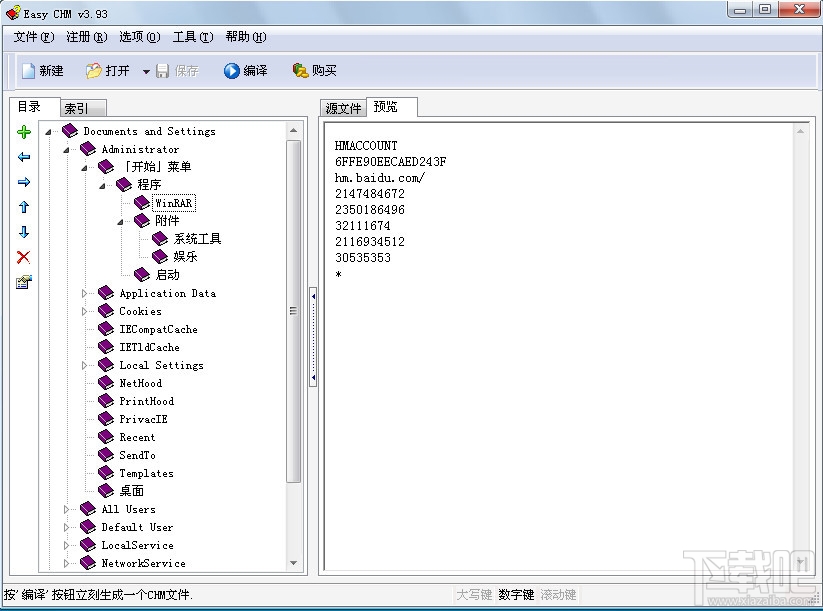Collapse the Documents and Settings tree node
The image size is (823, 611).
(x=48, y=131)
